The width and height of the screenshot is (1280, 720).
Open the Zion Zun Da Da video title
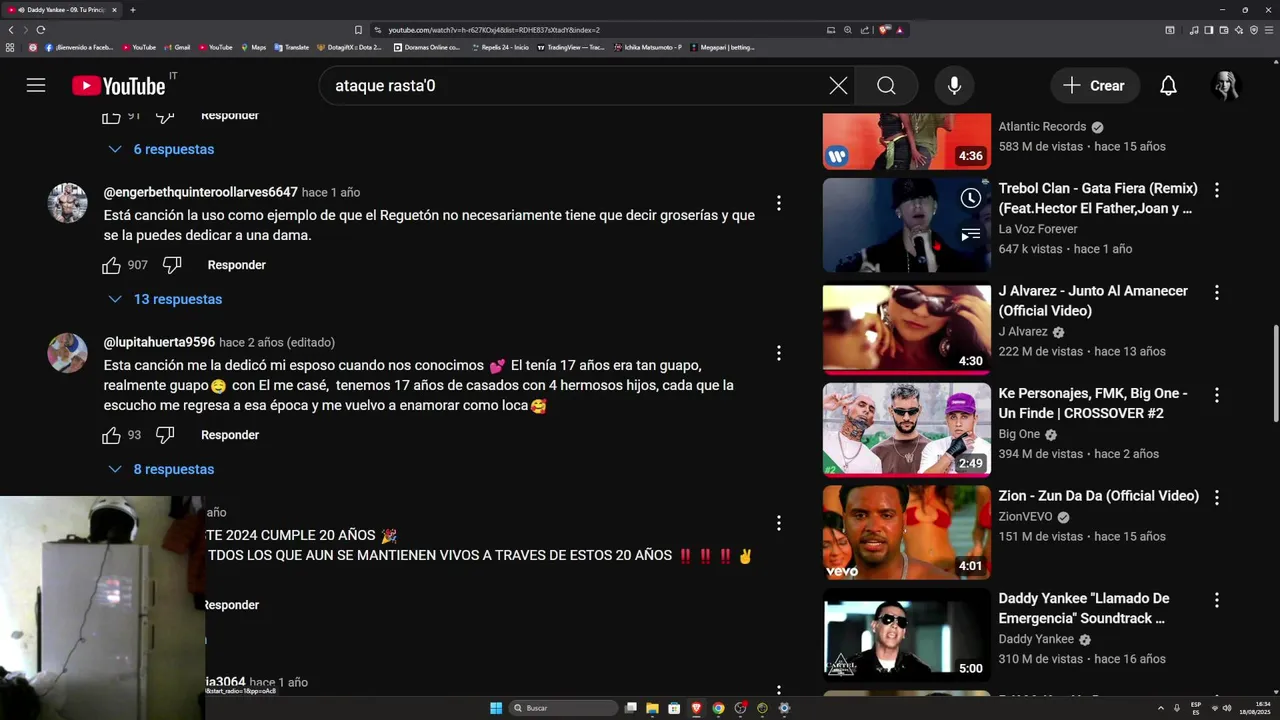1098,496
